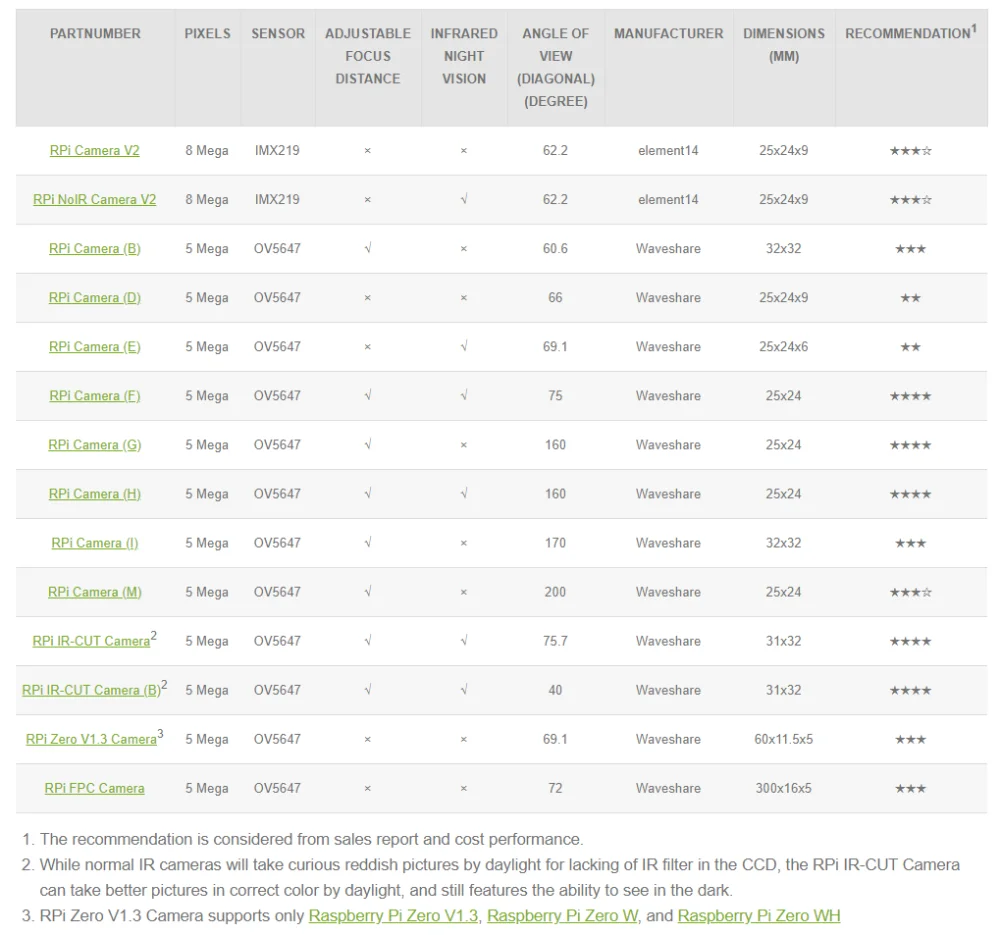Viewport: 1000px width, 935px height.
Task: Select the RPi Camera (E) link
Action: [x=95, y=347]
